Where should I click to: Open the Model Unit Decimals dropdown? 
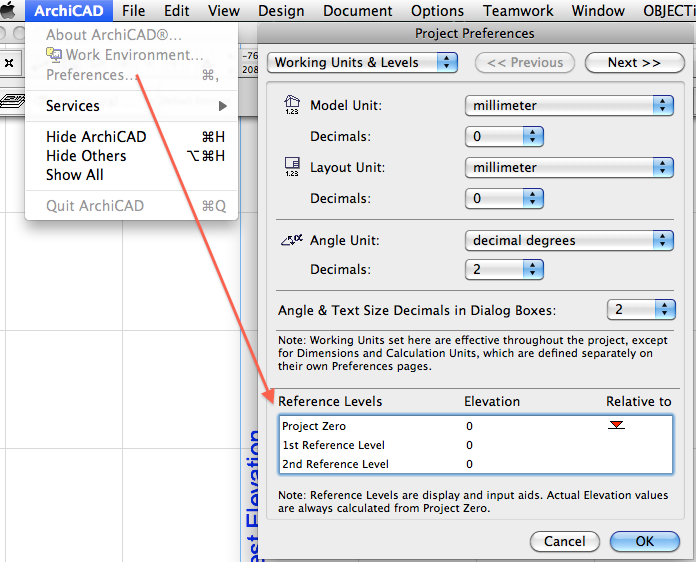click(x=504, y=136)
